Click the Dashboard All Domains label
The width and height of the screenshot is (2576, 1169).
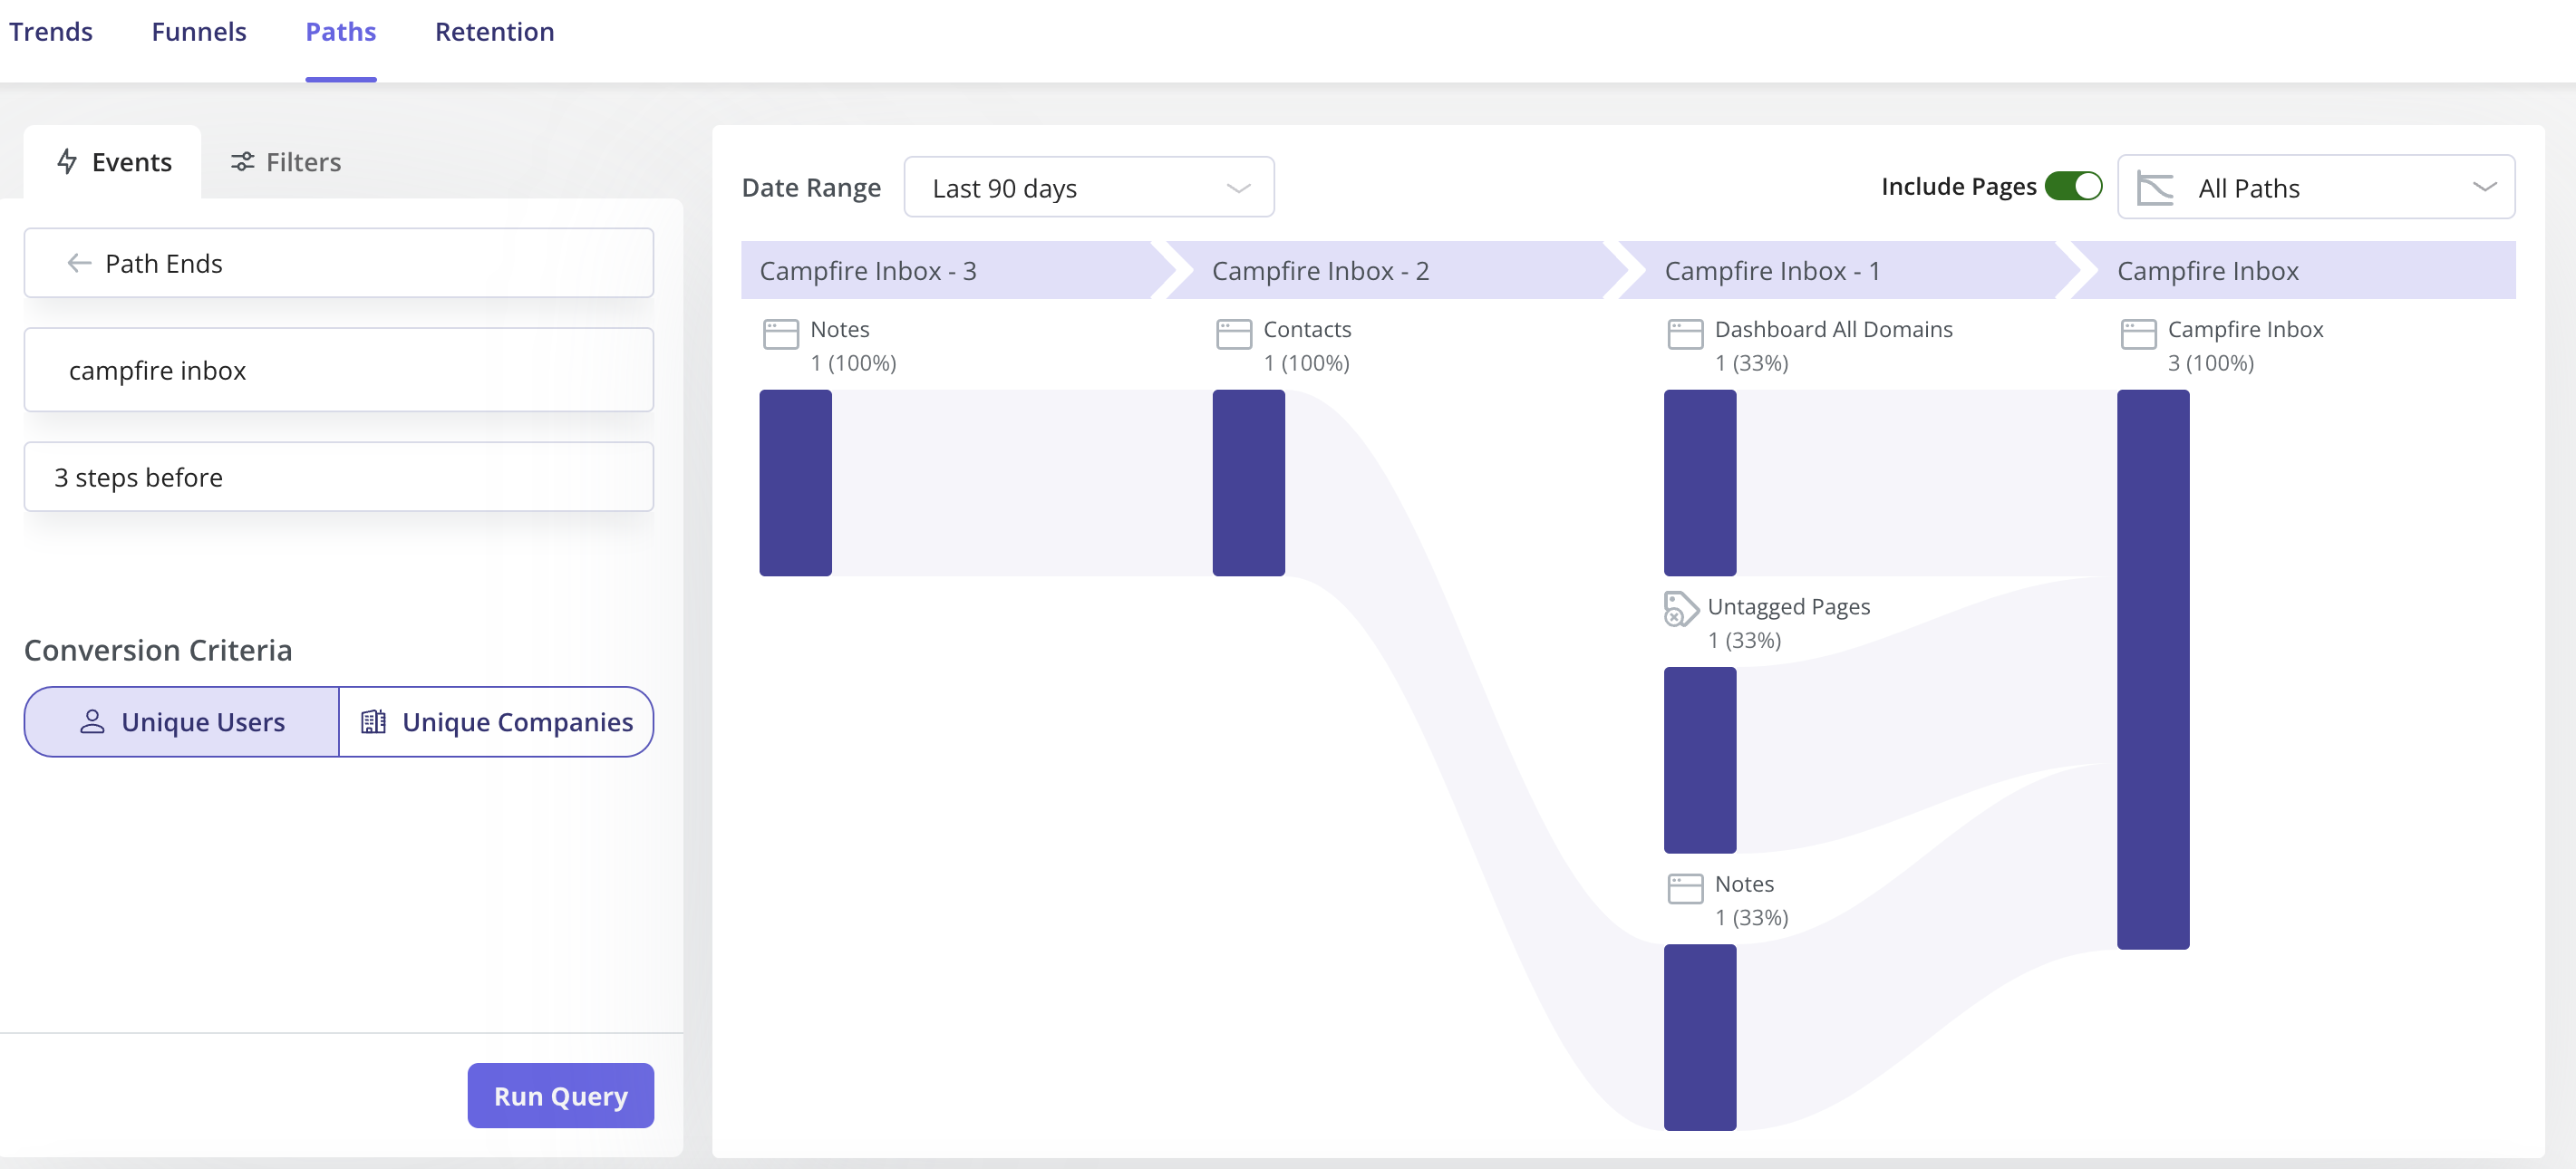[1833, 329]
